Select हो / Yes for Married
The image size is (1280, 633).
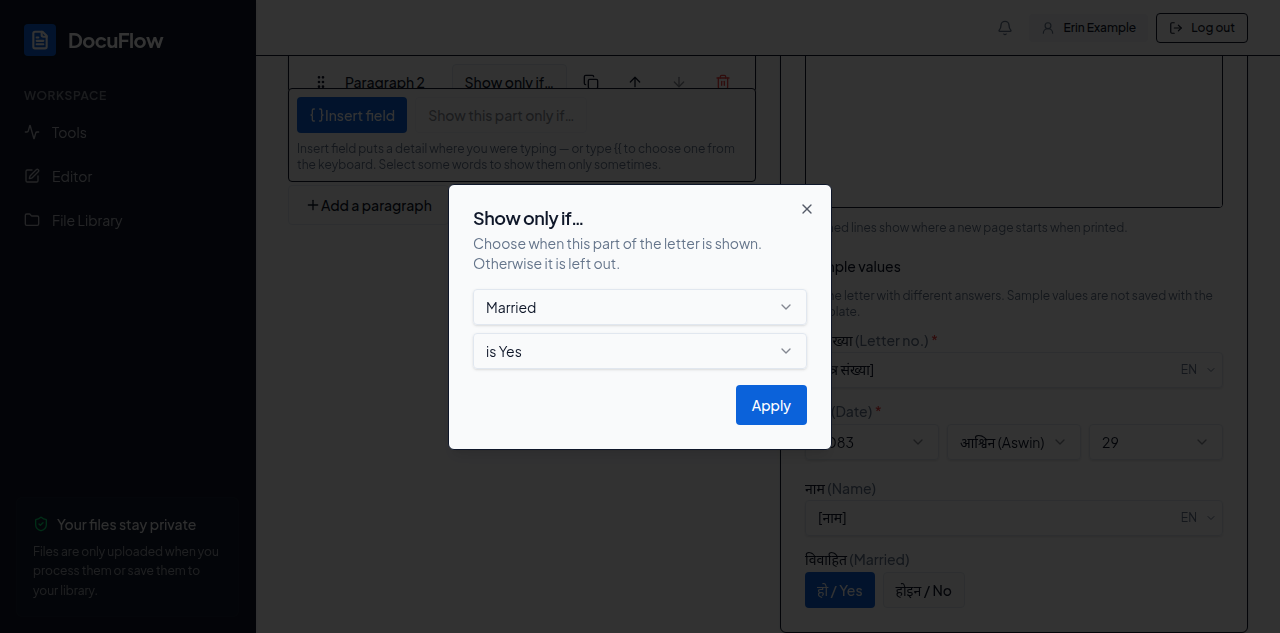[840, 590]
